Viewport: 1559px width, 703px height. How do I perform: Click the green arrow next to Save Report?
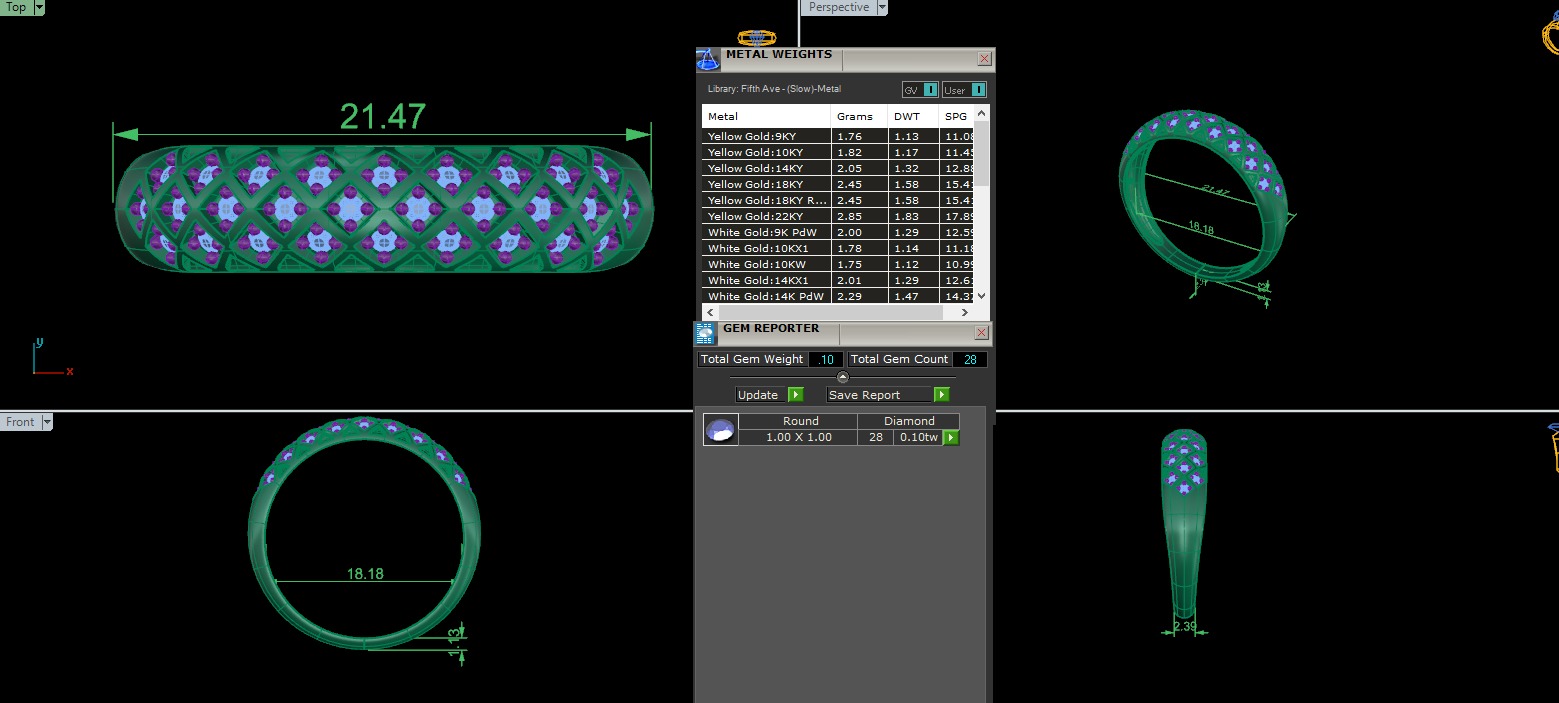[x=942, y=395]
